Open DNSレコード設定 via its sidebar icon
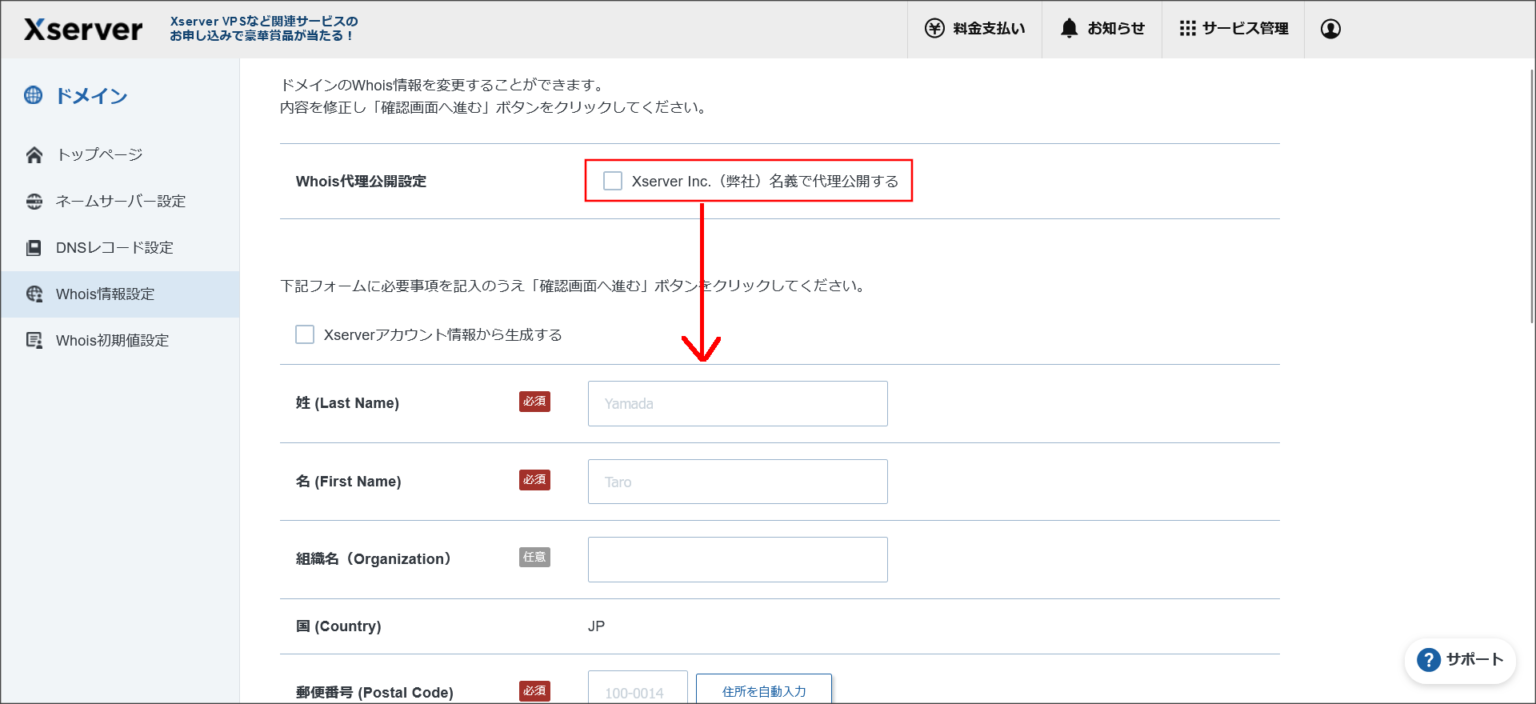Image resolution: width=1536 pixels, height=704 pixels. pos(35,247)
